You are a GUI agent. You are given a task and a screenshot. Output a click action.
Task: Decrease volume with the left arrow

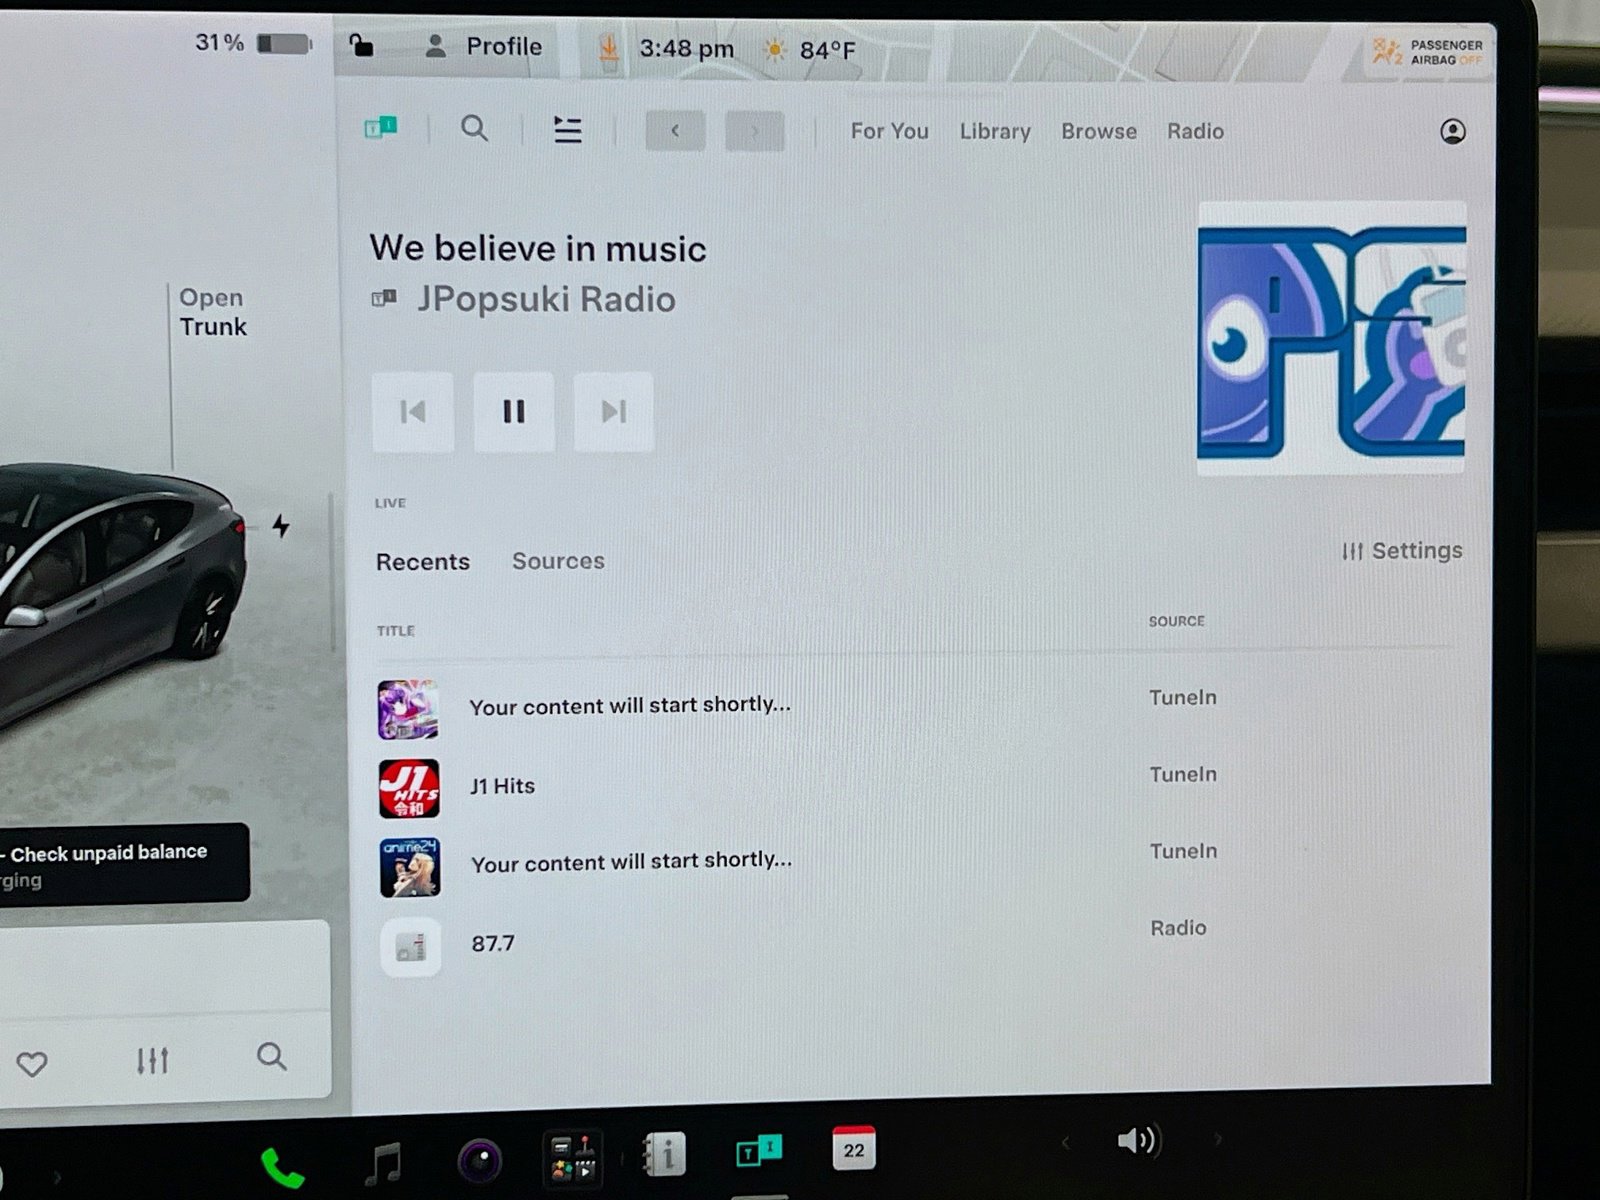click(x=1065, y=1141)
